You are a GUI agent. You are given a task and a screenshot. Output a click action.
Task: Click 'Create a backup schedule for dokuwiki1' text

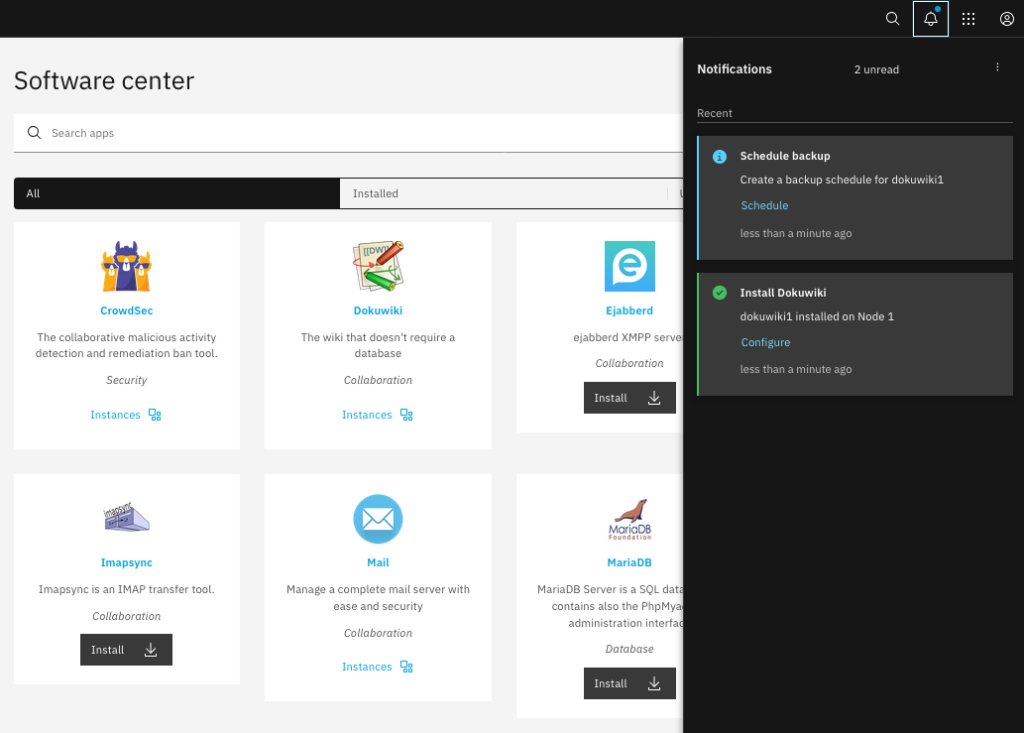coord(842,180)
